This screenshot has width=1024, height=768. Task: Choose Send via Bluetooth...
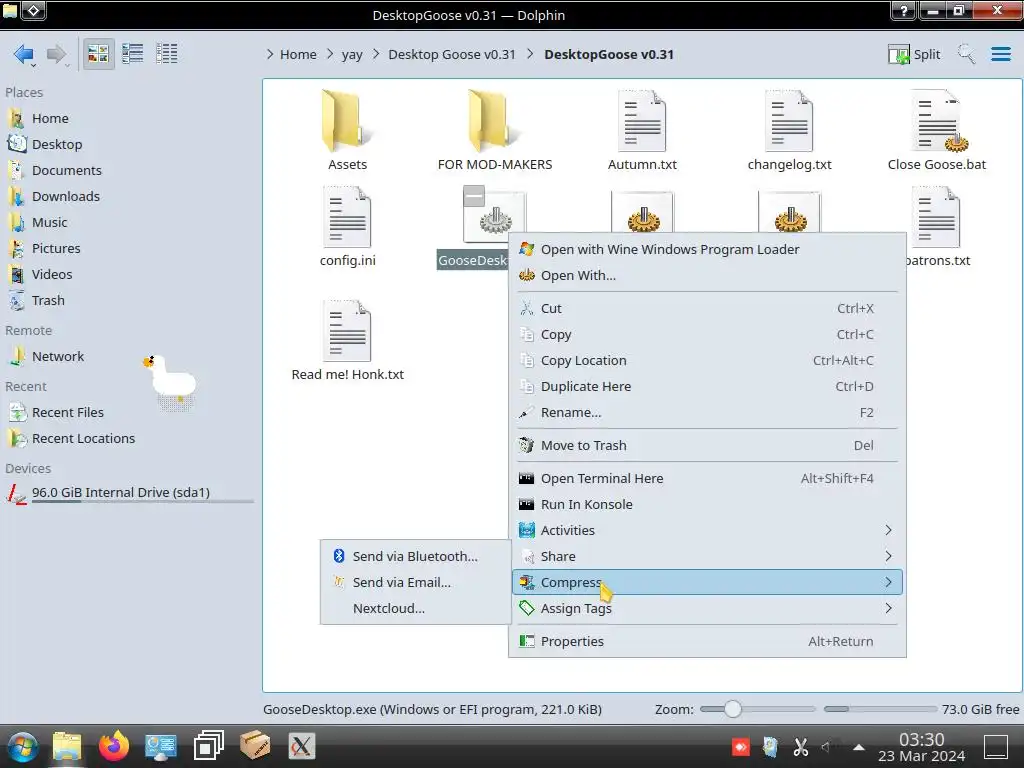click(415, 556)
